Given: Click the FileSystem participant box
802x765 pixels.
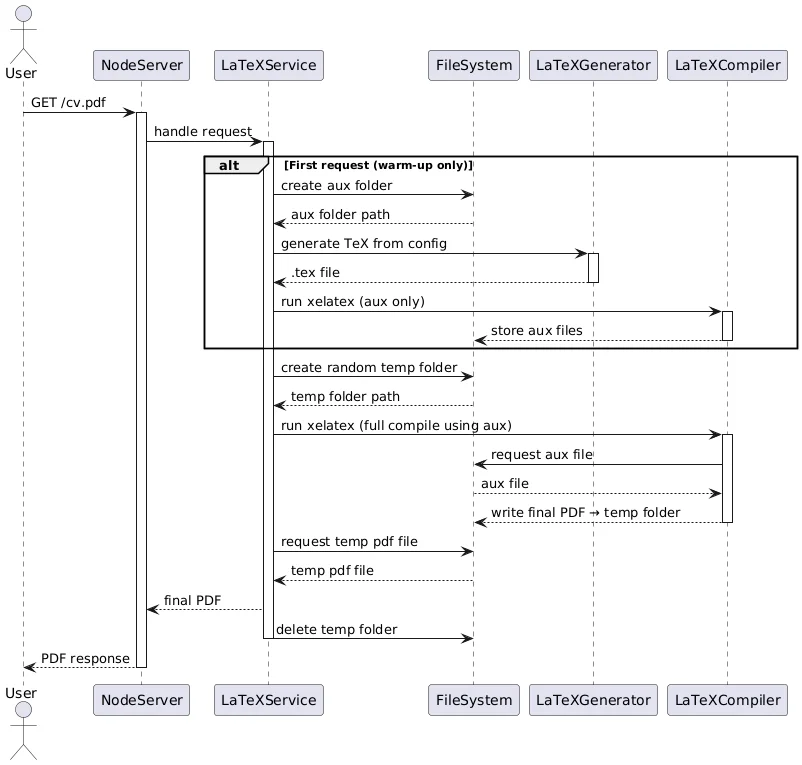Looking at the screenshot, I should [472, 65].
